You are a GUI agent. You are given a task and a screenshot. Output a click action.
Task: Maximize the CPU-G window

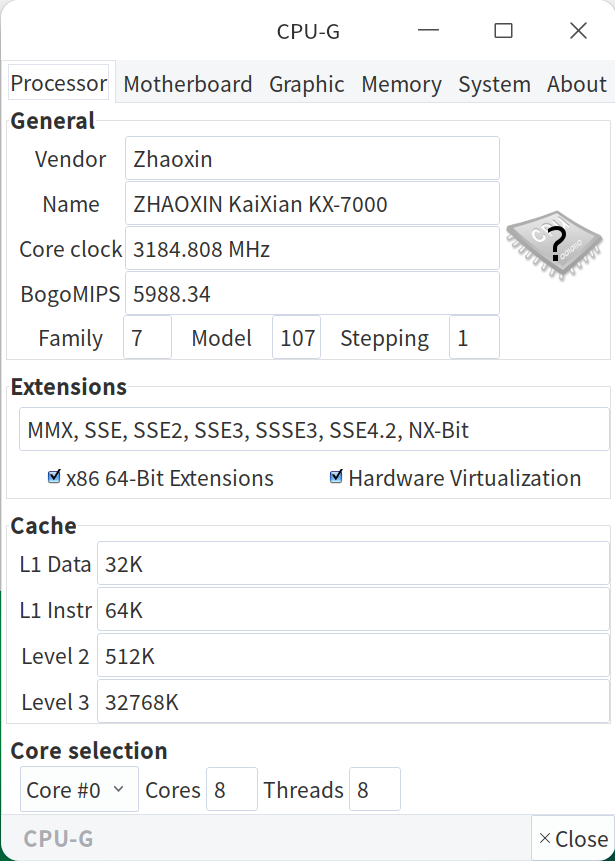click(504, 31)
